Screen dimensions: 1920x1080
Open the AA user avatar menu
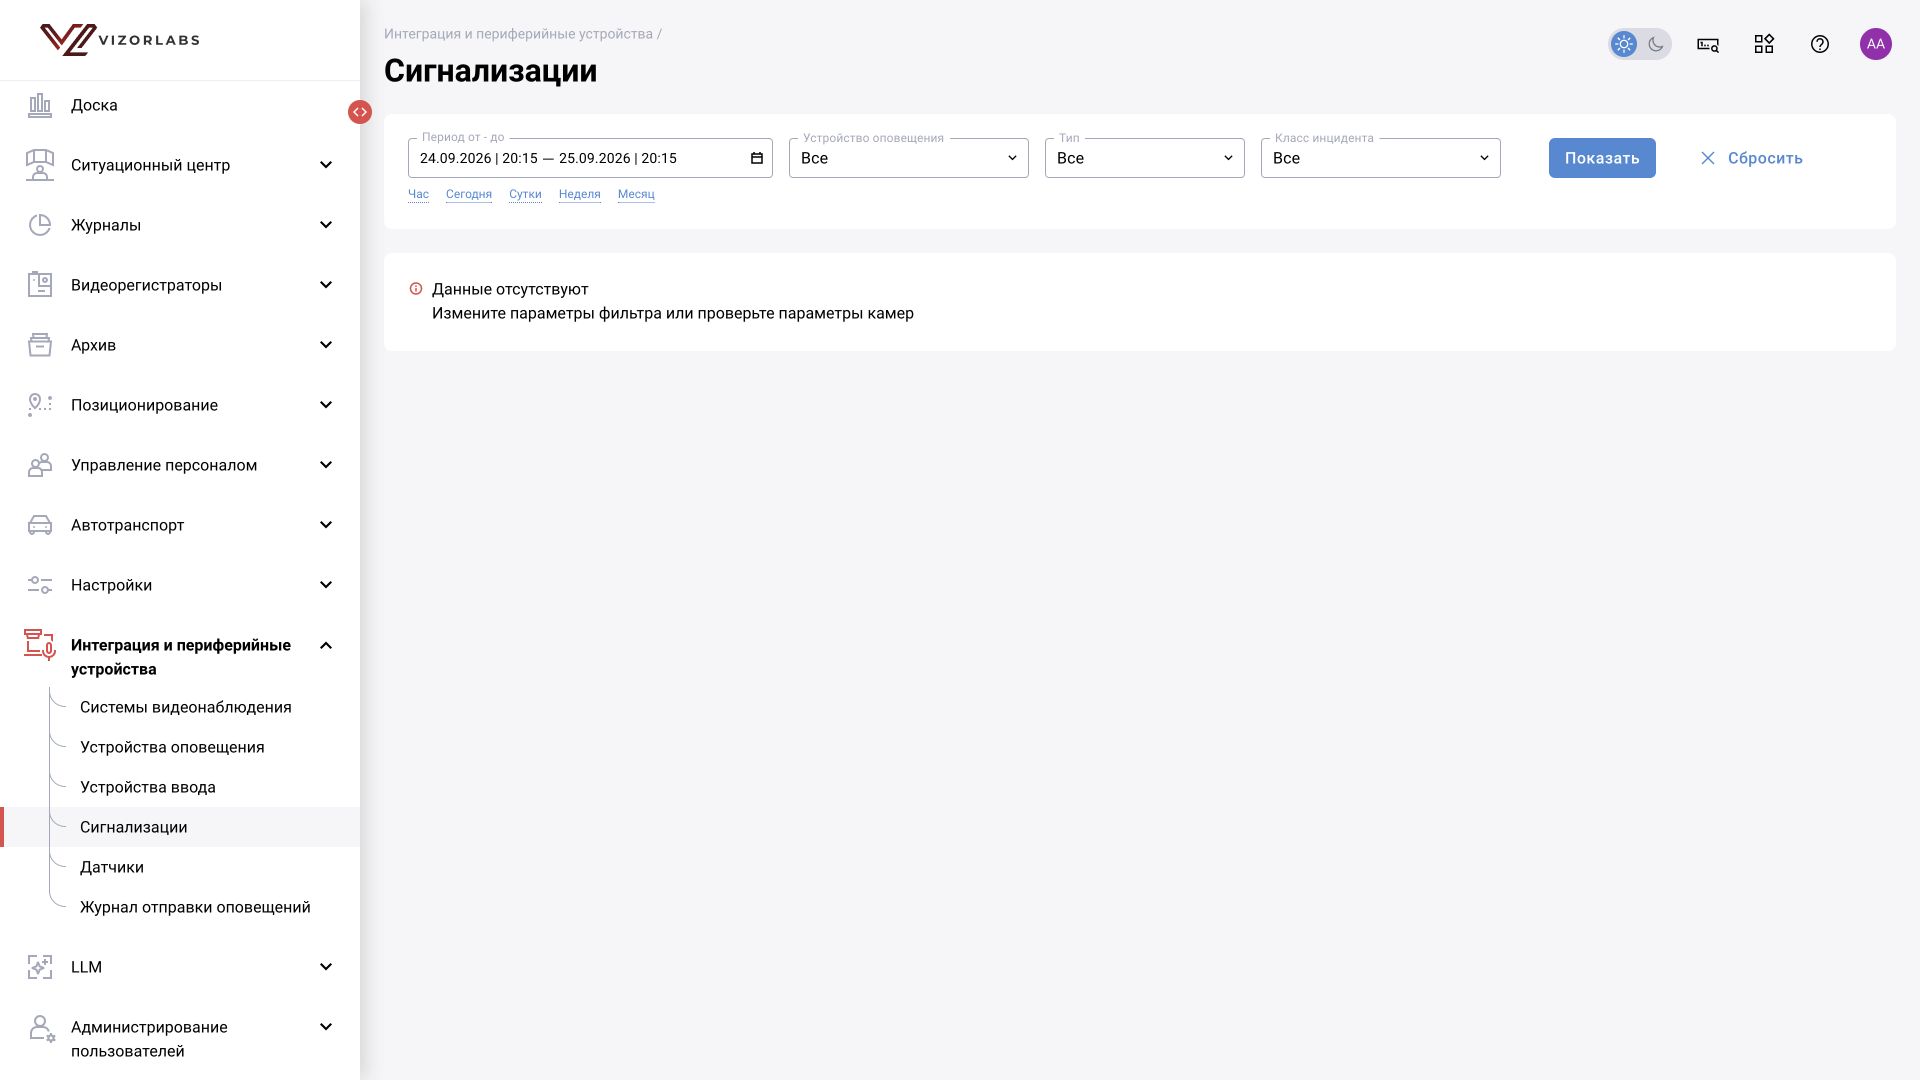1876,44
